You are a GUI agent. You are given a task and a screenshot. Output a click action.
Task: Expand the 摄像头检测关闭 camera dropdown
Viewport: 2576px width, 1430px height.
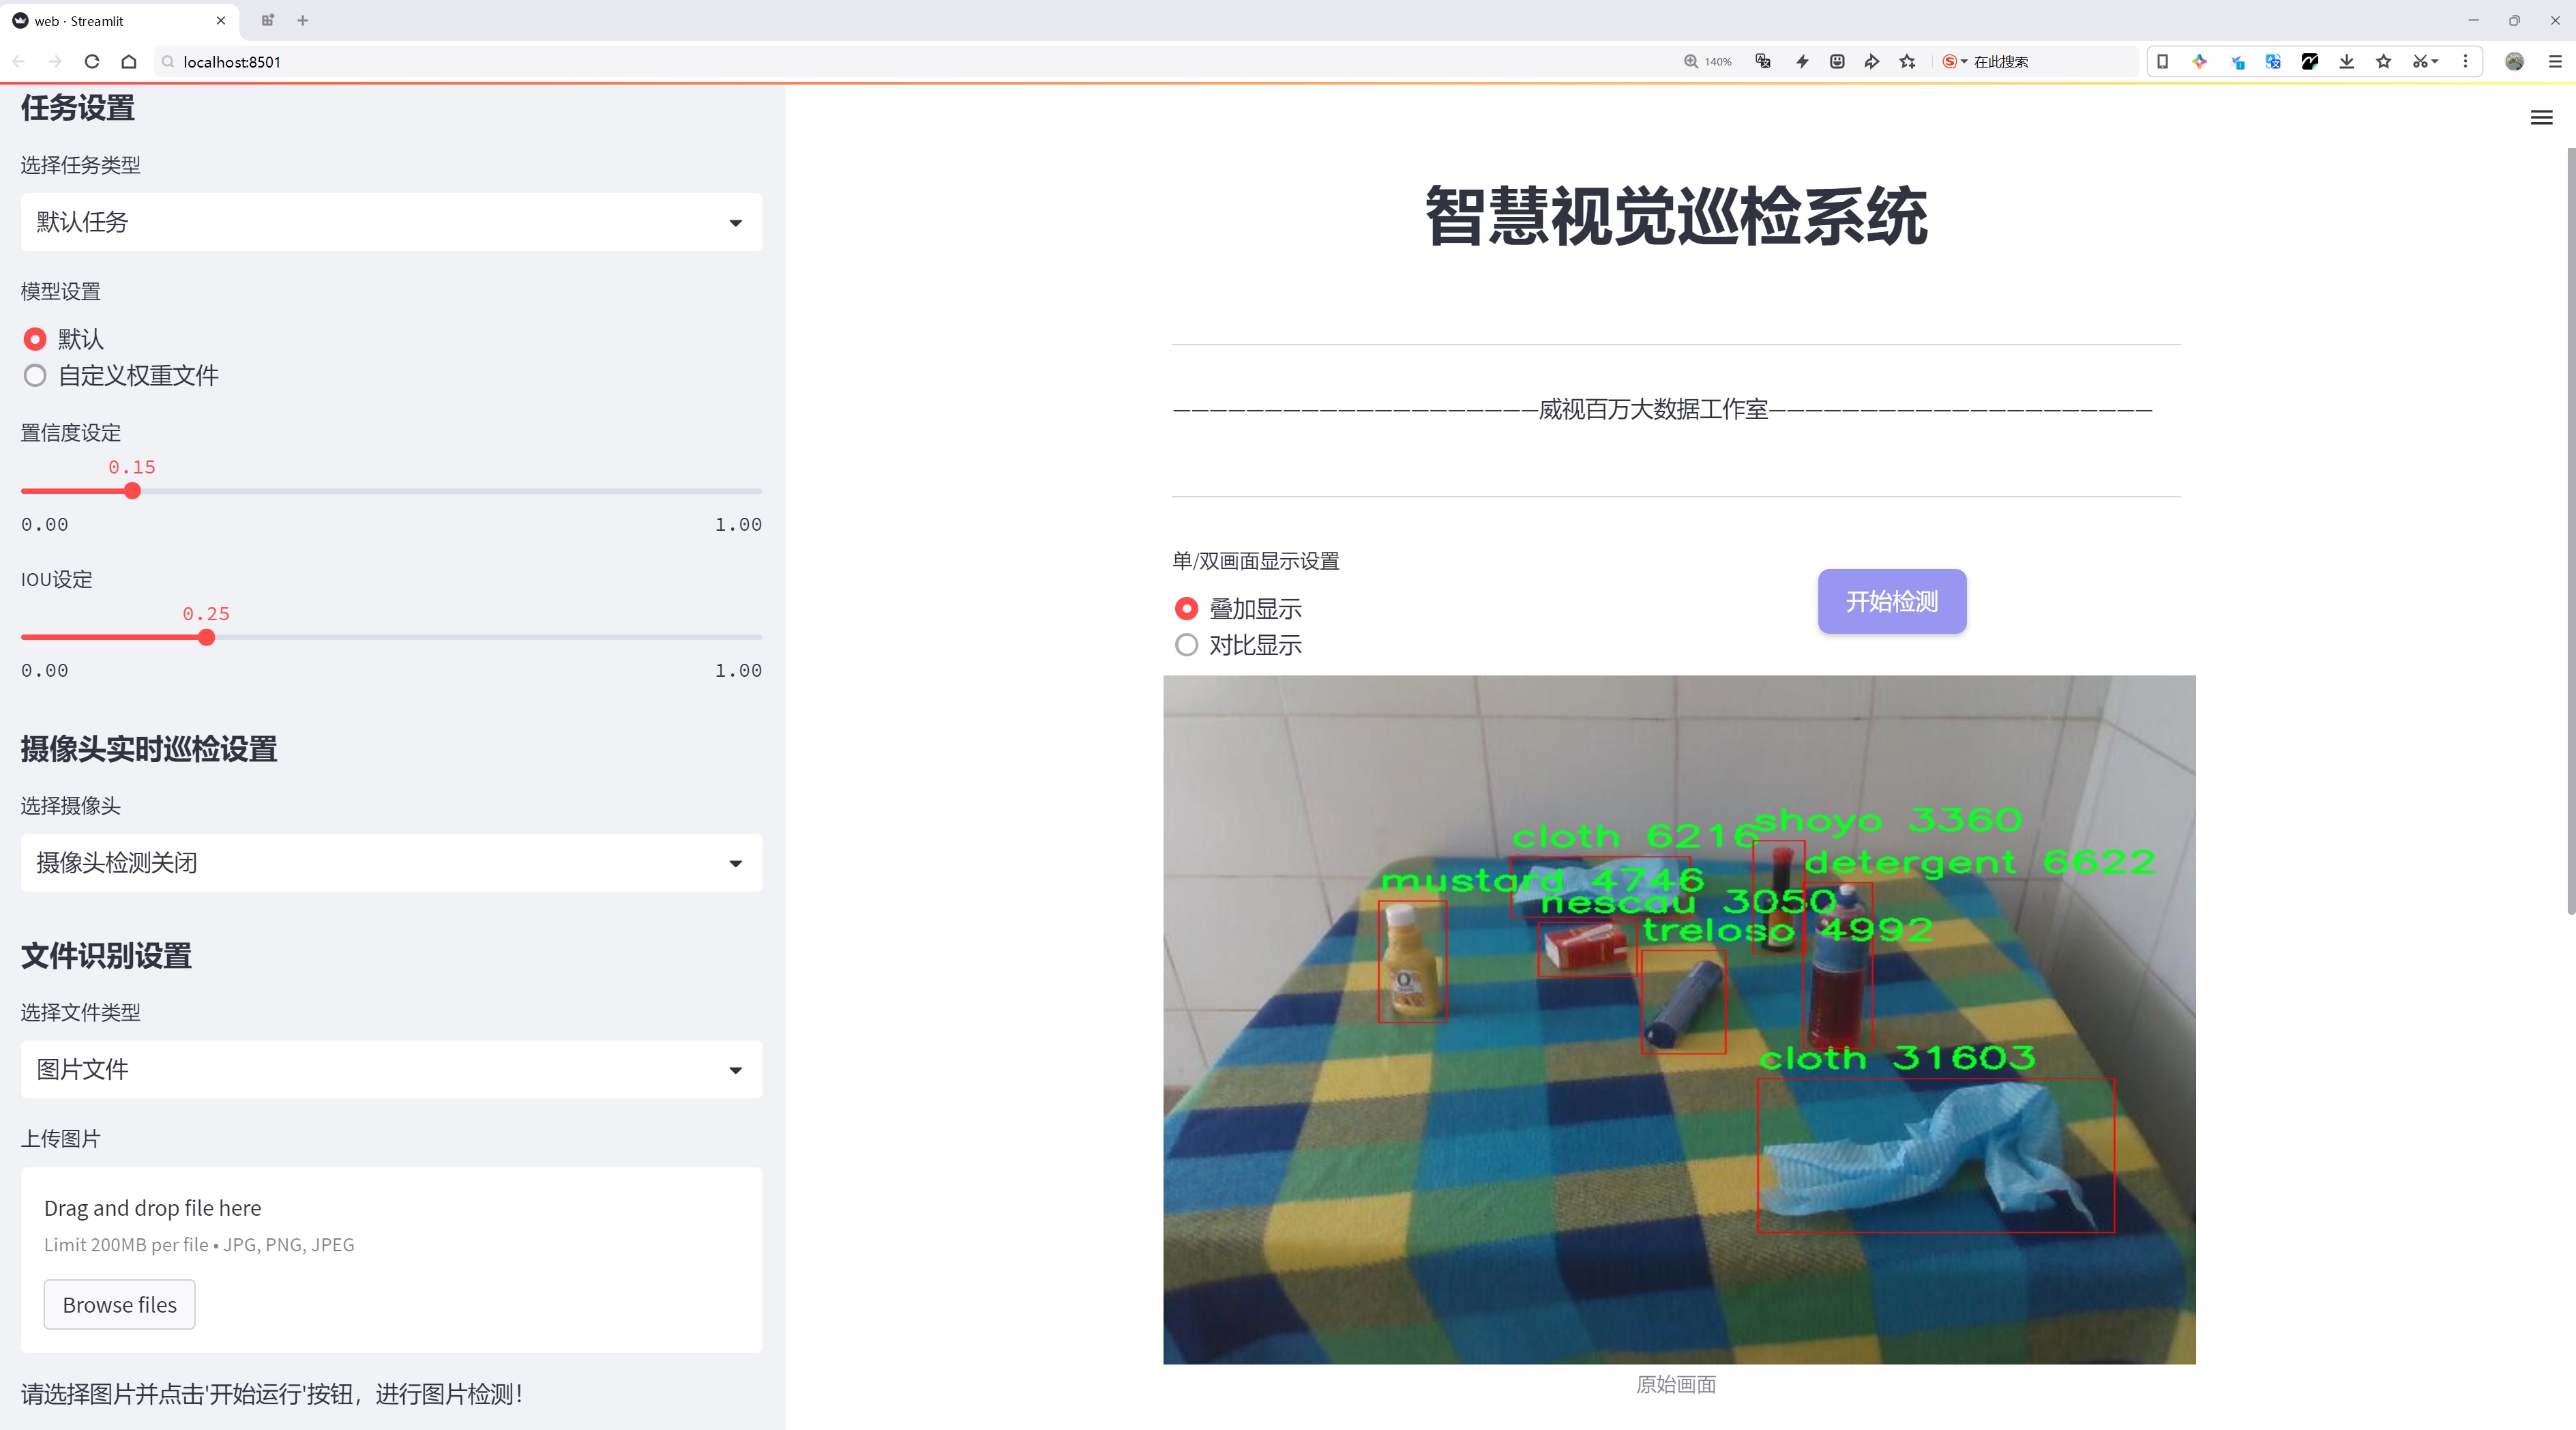[391, 863]
